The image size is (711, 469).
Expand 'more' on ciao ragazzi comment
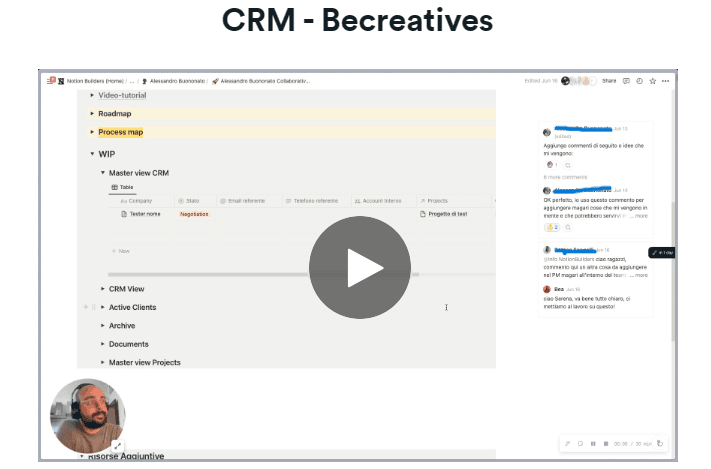coord(641,275)
